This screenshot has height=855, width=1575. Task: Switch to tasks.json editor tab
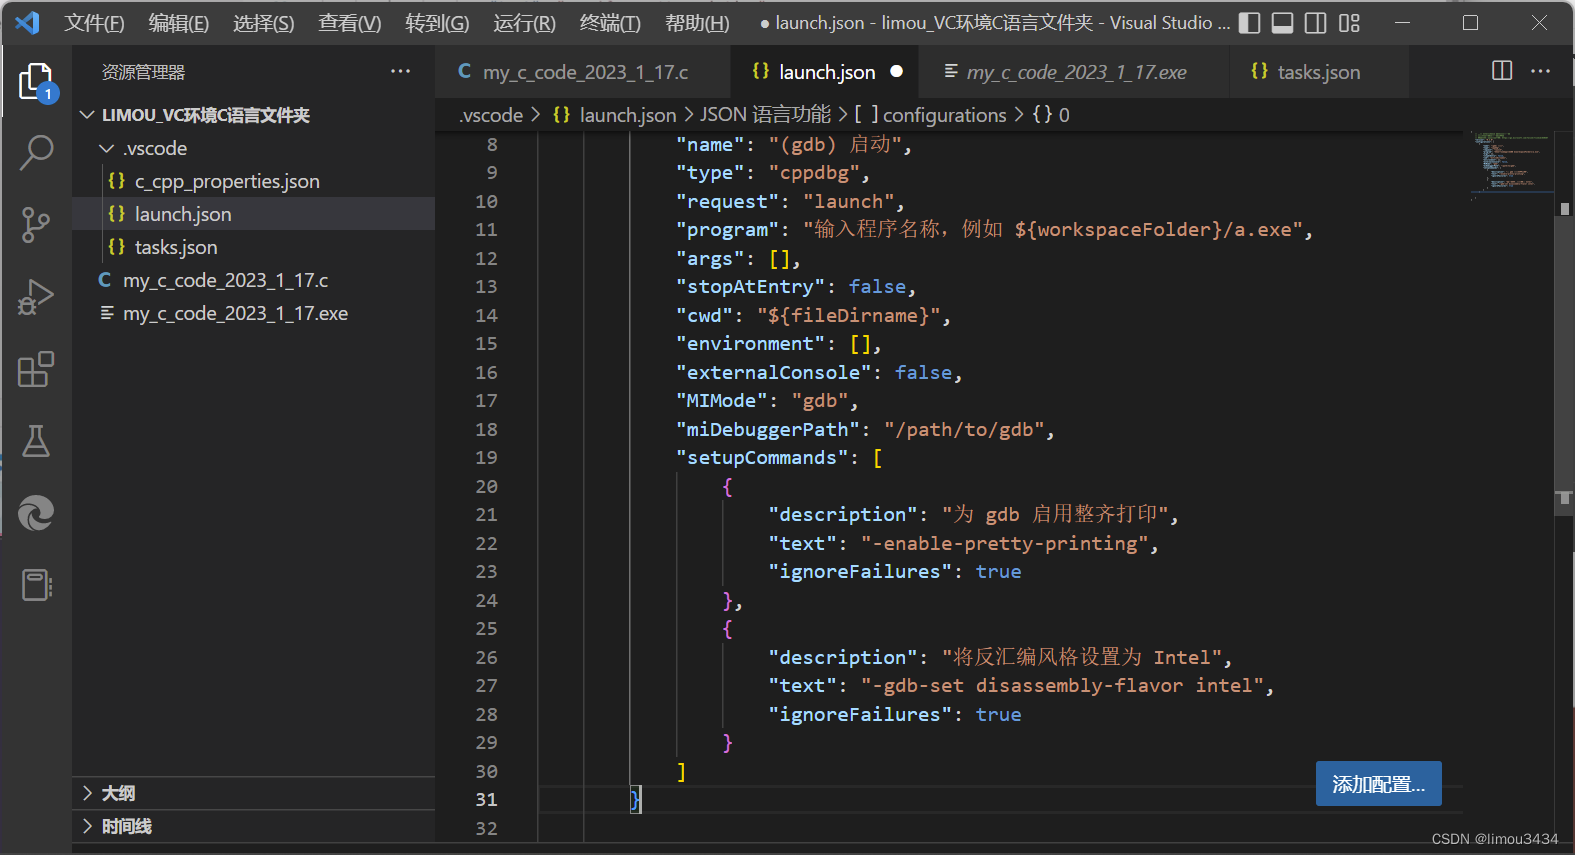tap(1318, 72)
